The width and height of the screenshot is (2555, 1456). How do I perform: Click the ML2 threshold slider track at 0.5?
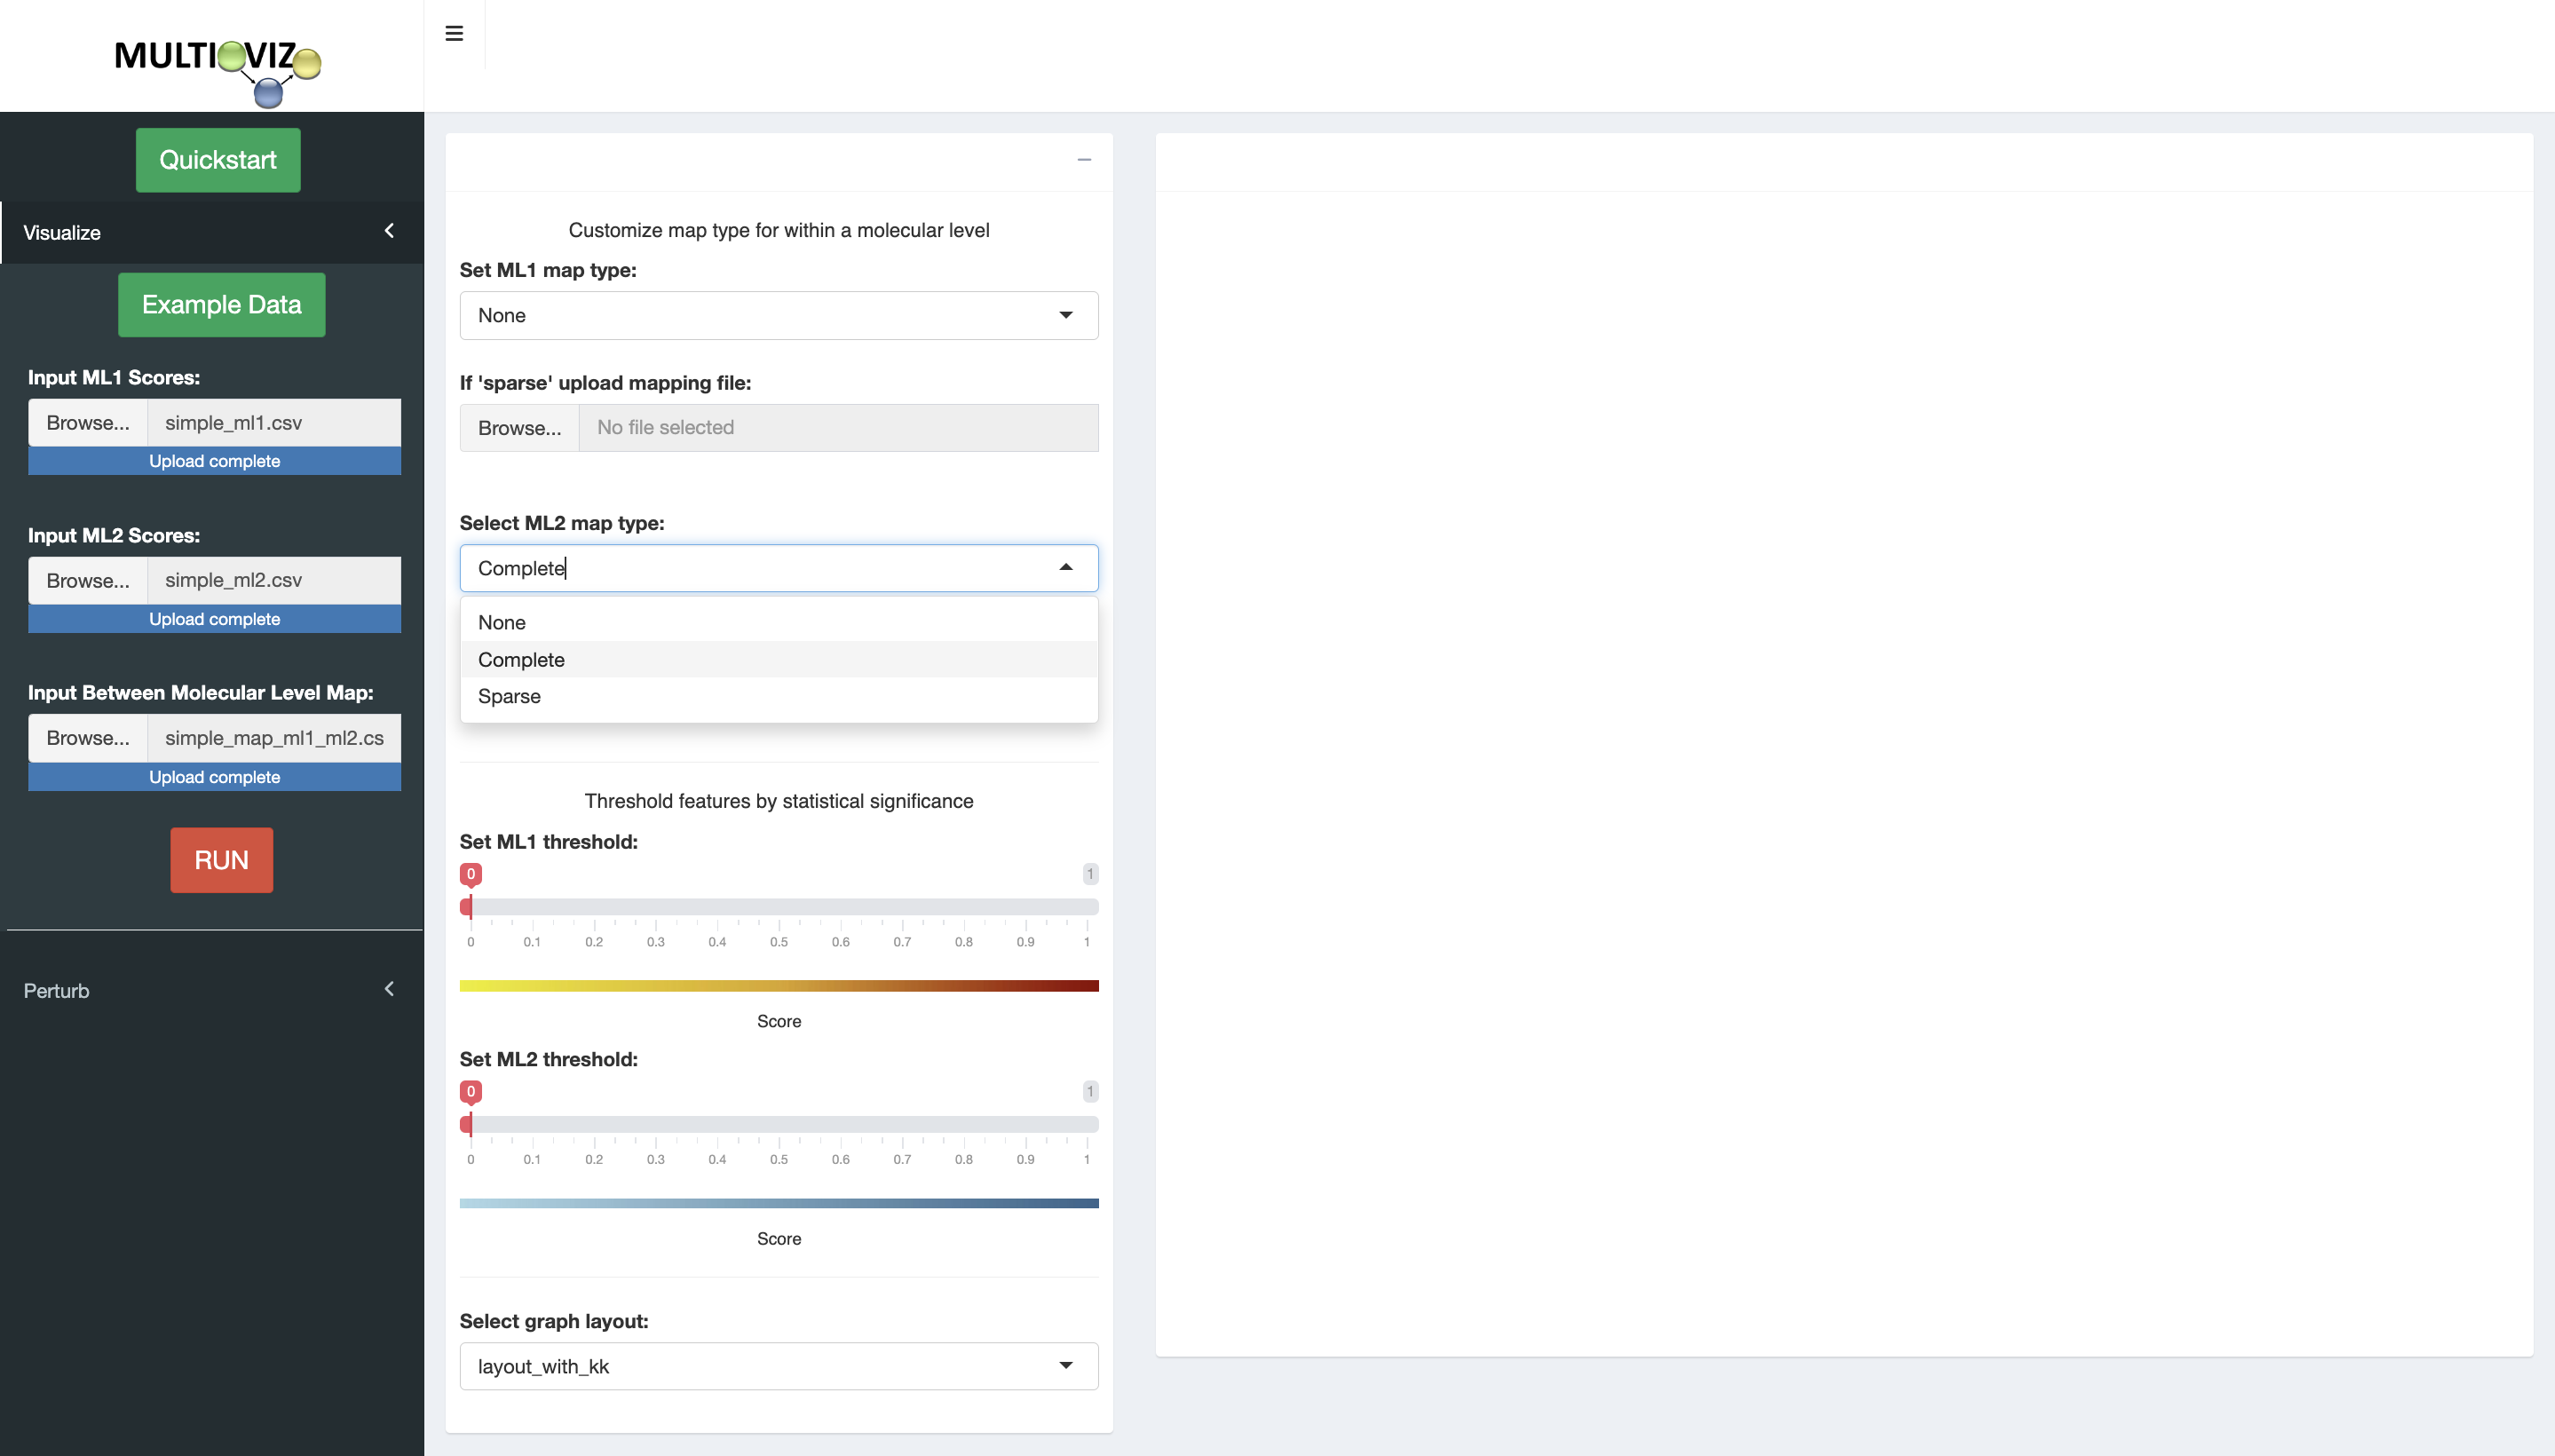(779, 1124)
